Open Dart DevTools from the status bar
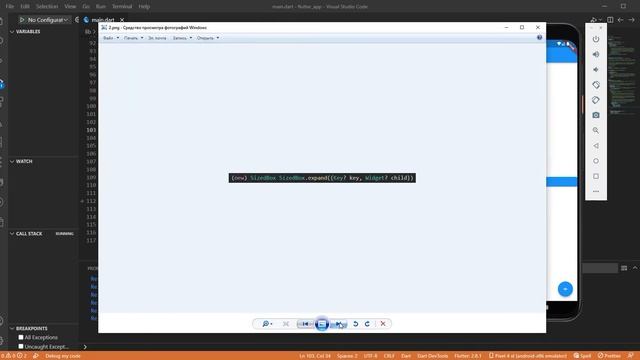The image size is (640, 360). coord(433,356)
